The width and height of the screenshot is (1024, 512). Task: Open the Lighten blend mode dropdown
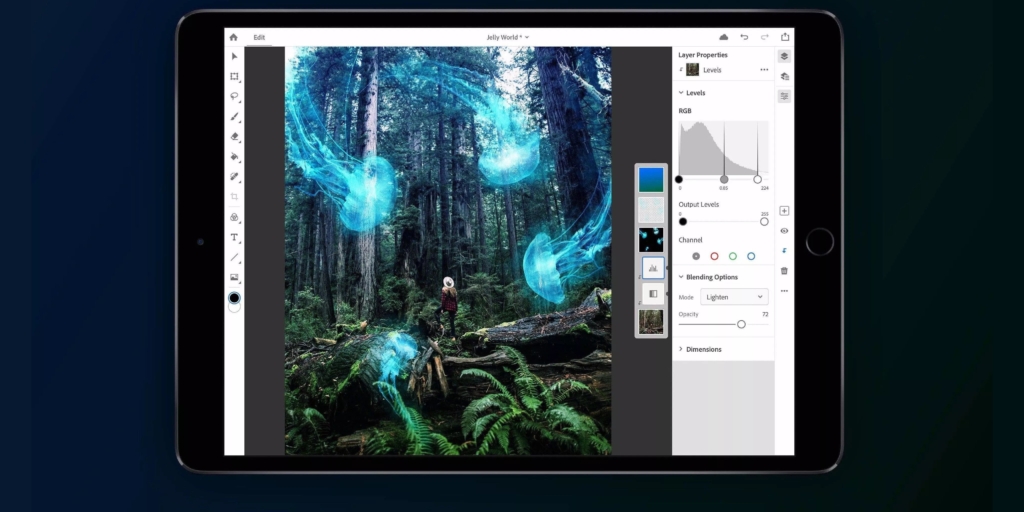[x=734, y=296]
